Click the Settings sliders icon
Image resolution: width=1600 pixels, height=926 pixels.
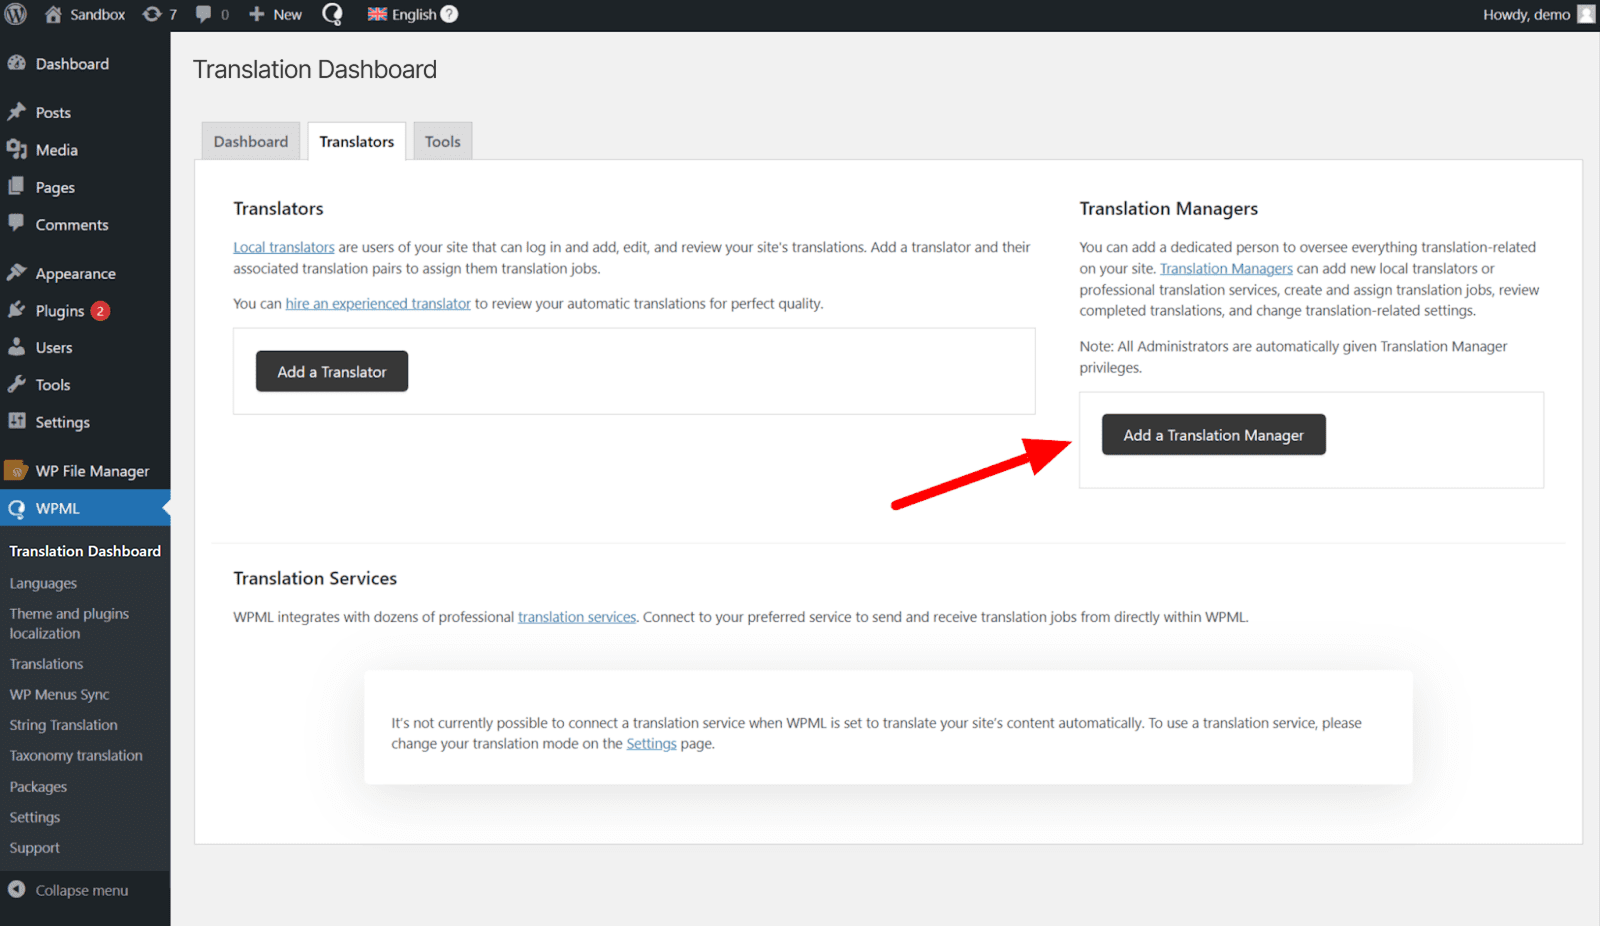(x=16, y=421)
